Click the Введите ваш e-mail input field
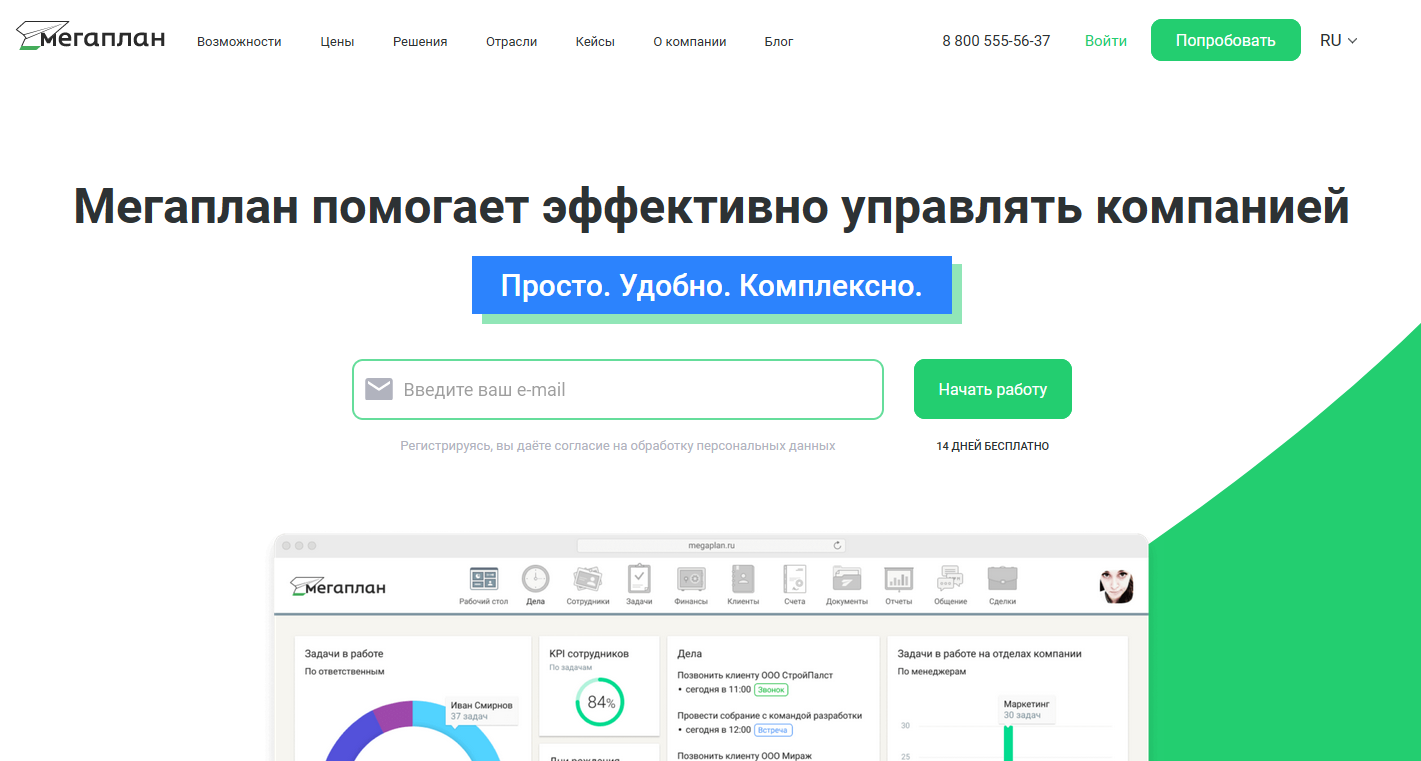This screenshot has height=761, width=1421. point(618,389)
